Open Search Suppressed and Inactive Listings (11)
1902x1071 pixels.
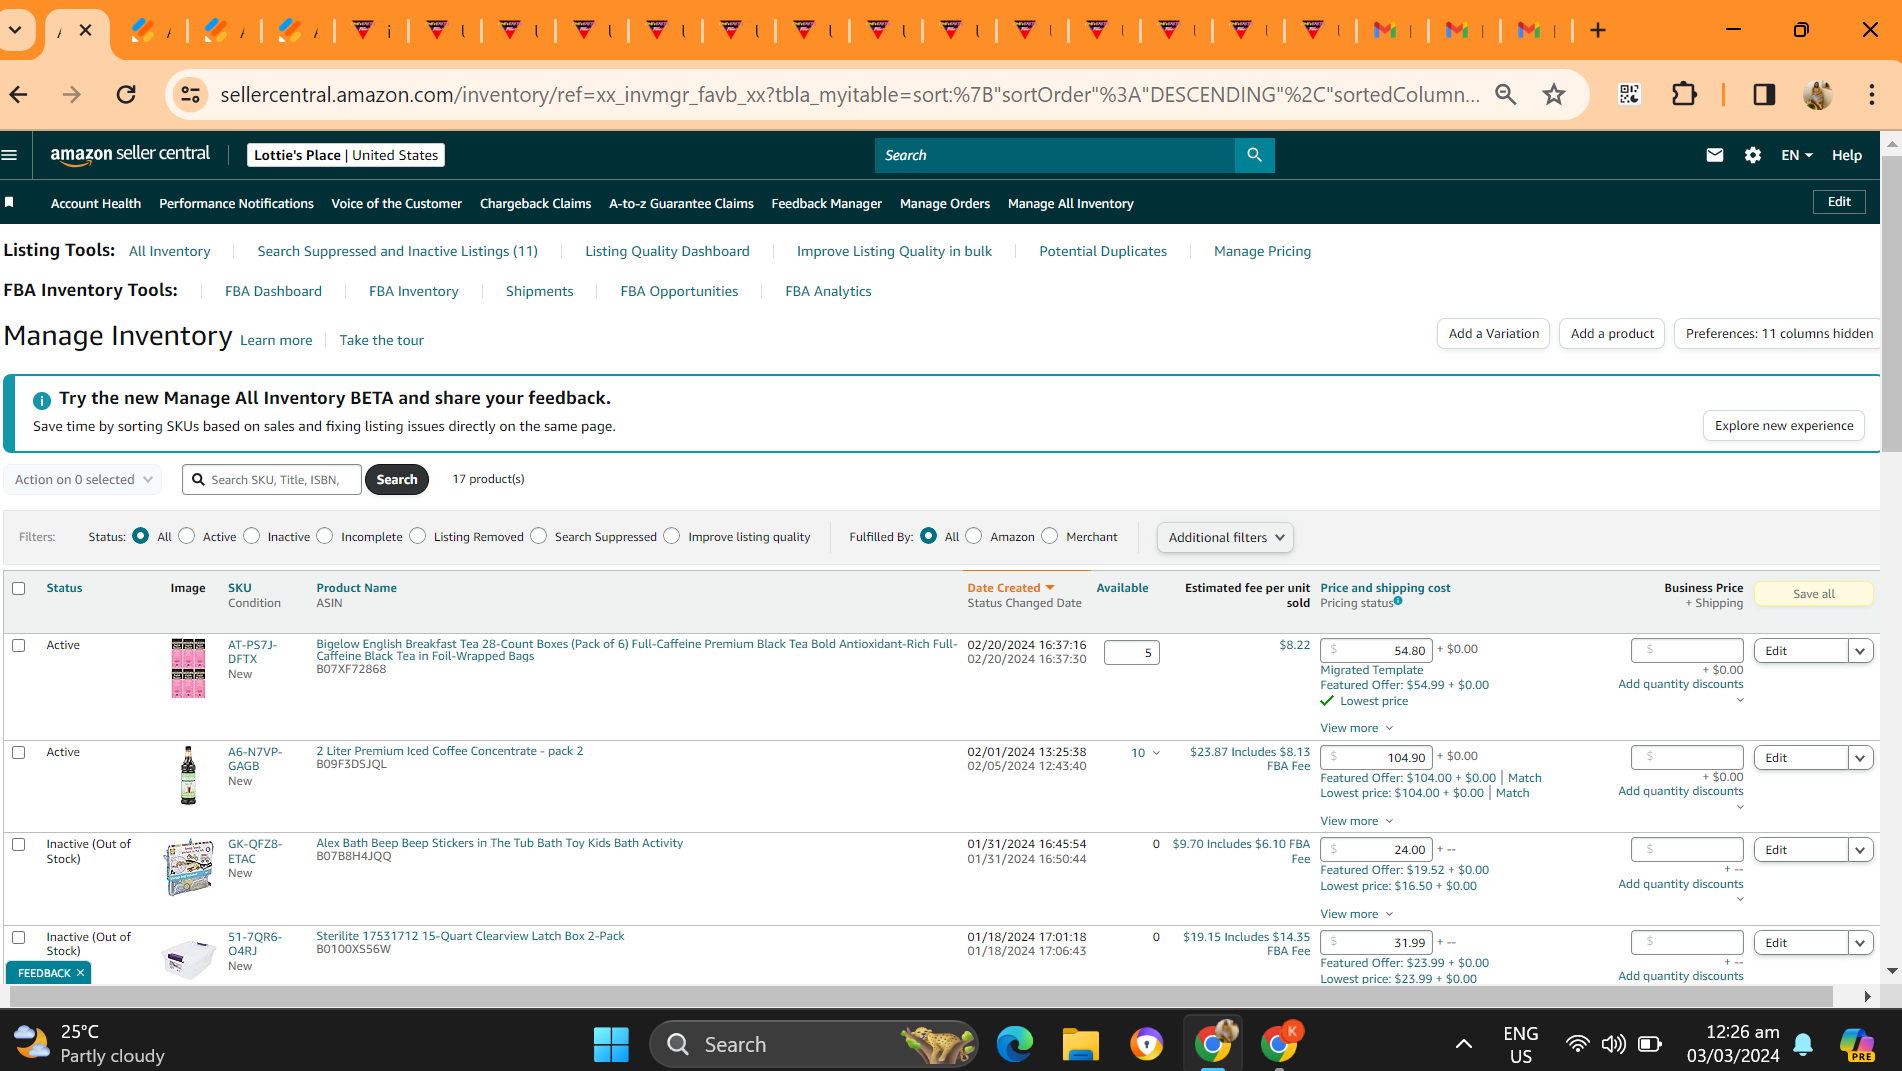click(397, 251)
